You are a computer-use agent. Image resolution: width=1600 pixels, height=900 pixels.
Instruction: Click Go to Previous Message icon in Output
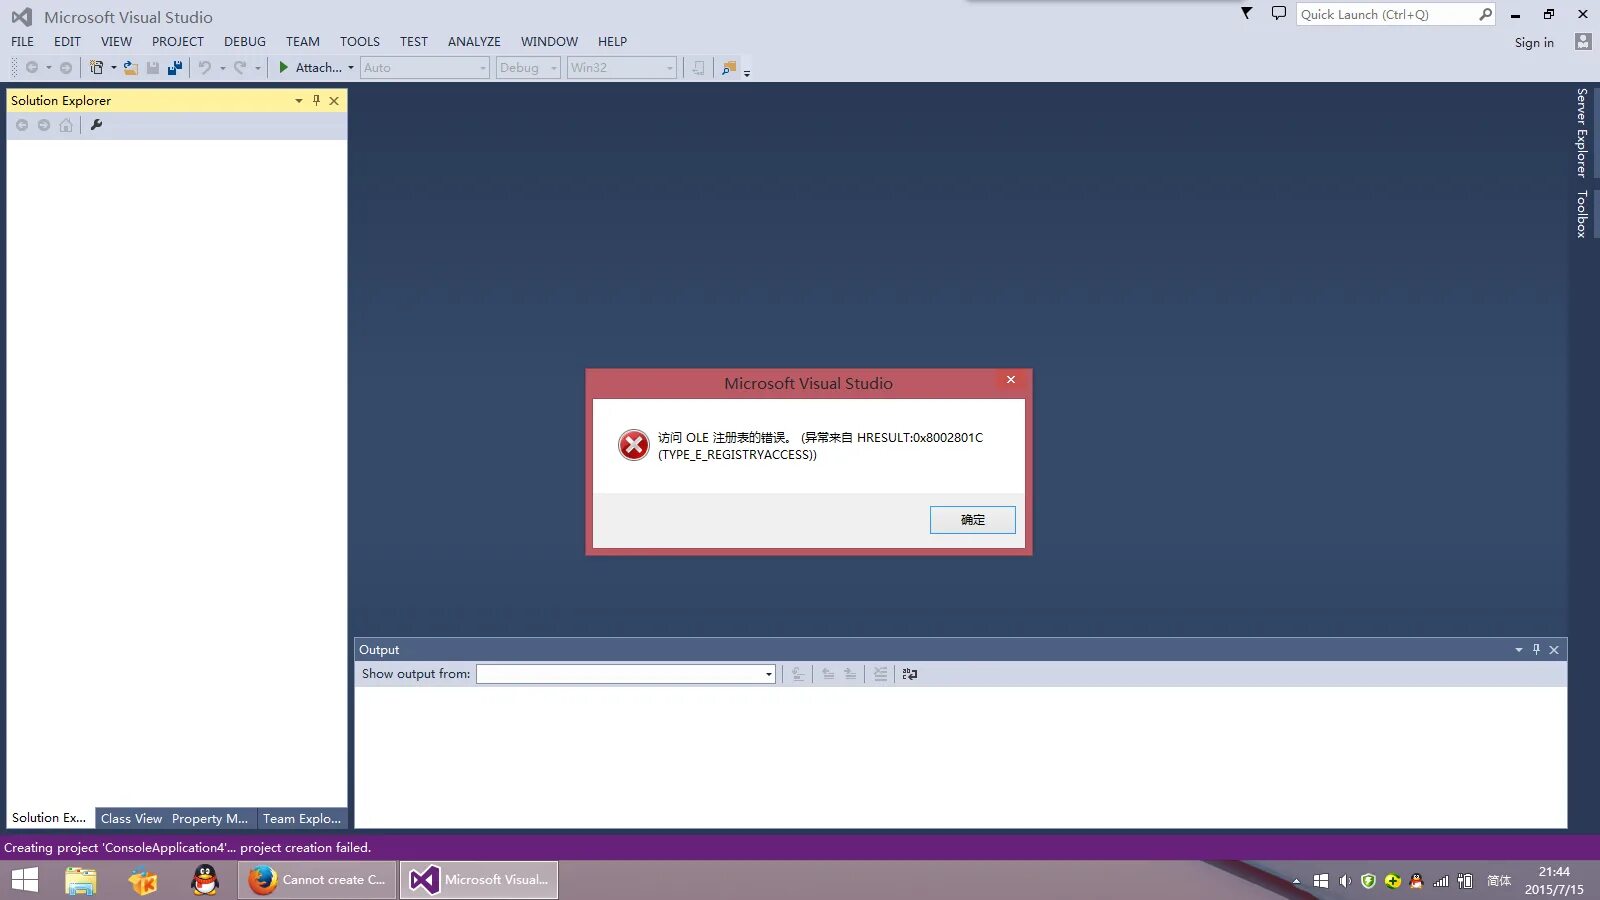click(828, 674)
